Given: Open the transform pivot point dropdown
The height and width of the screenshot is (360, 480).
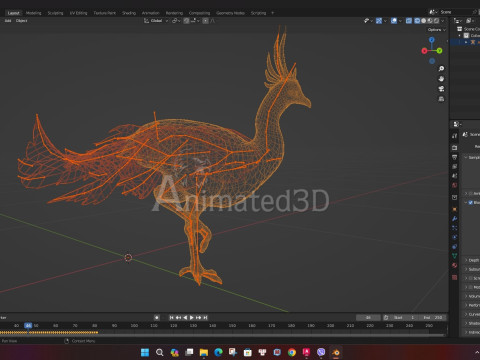Looking at the screenshot, I should point(175,21).
